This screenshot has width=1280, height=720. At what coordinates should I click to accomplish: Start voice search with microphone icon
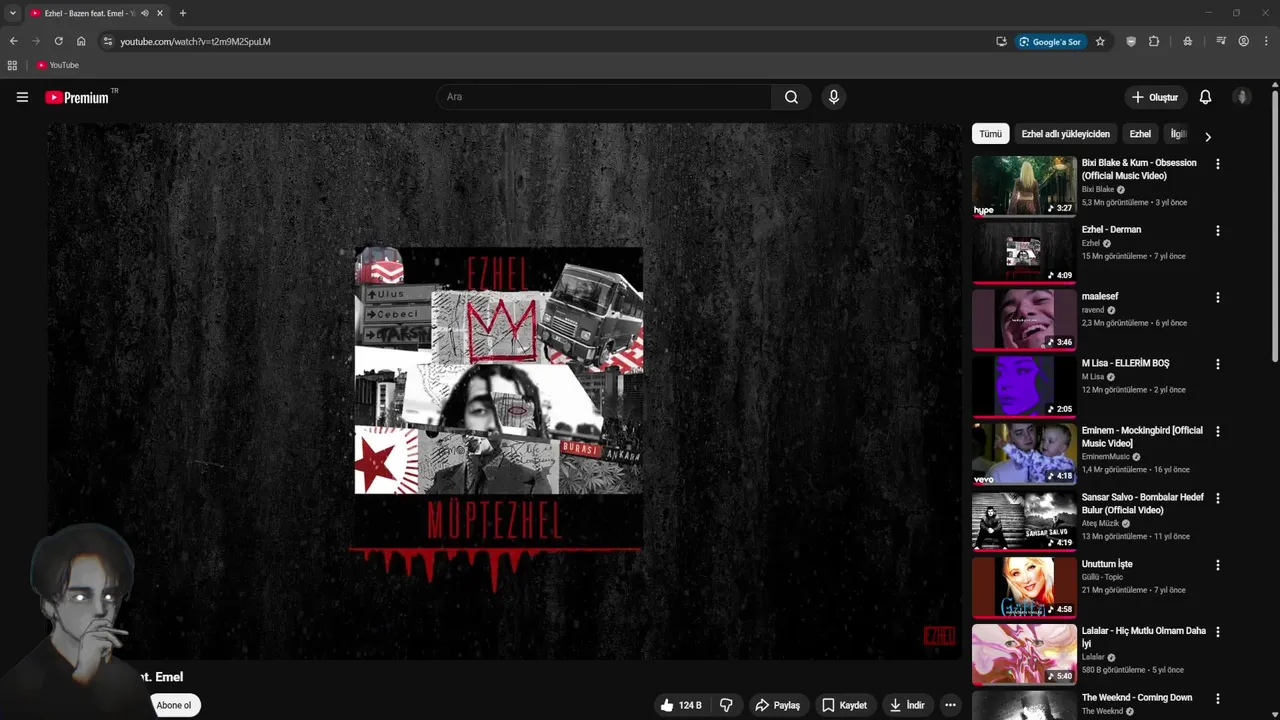point(834,97)
